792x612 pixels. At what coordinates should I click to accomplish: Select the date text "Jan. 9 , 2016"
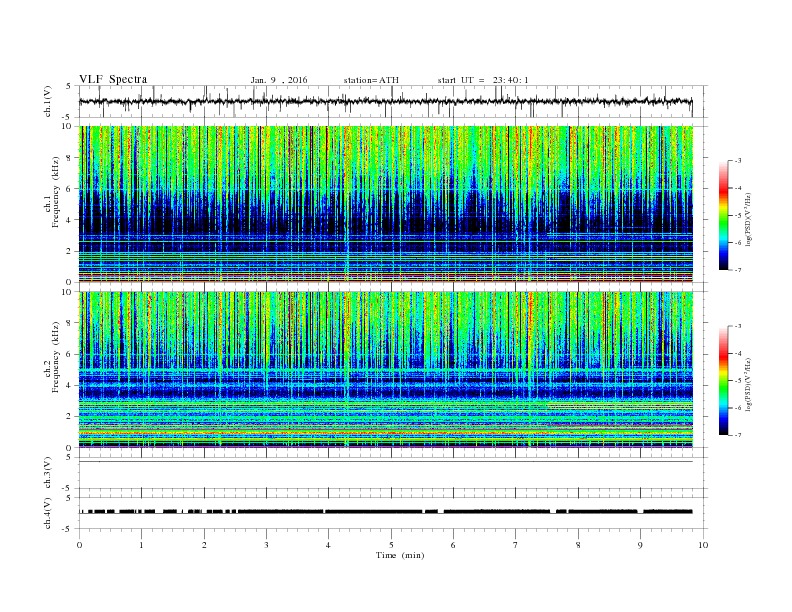coord(279,80)
